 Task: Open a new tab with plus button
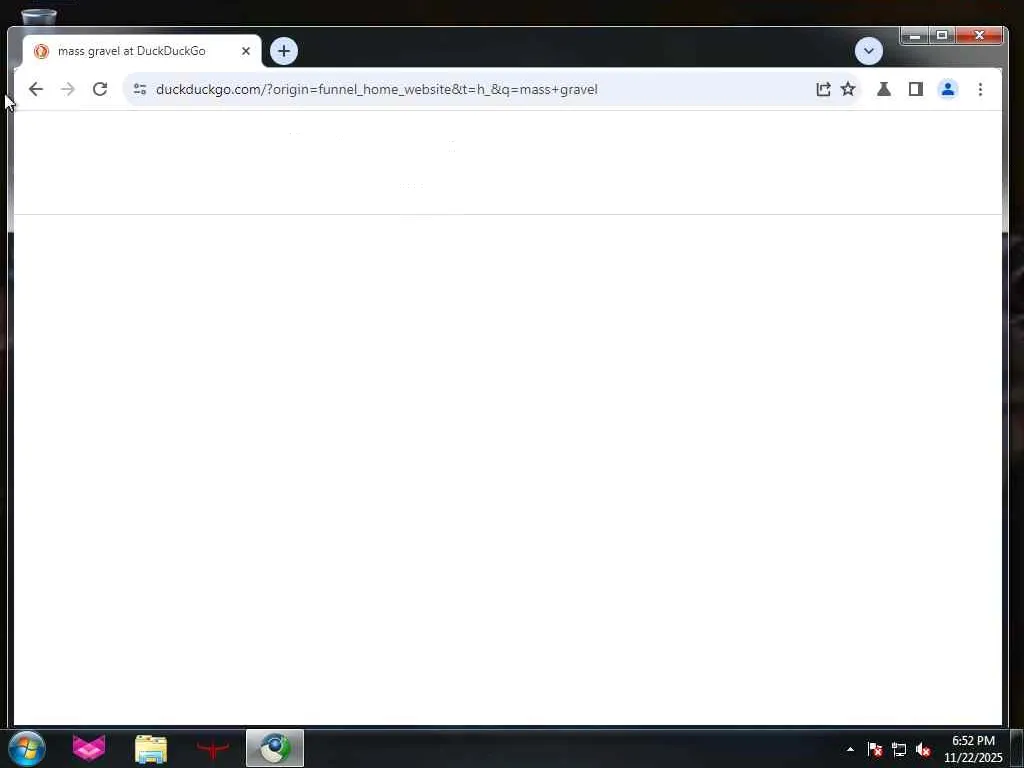click(283, 51)
